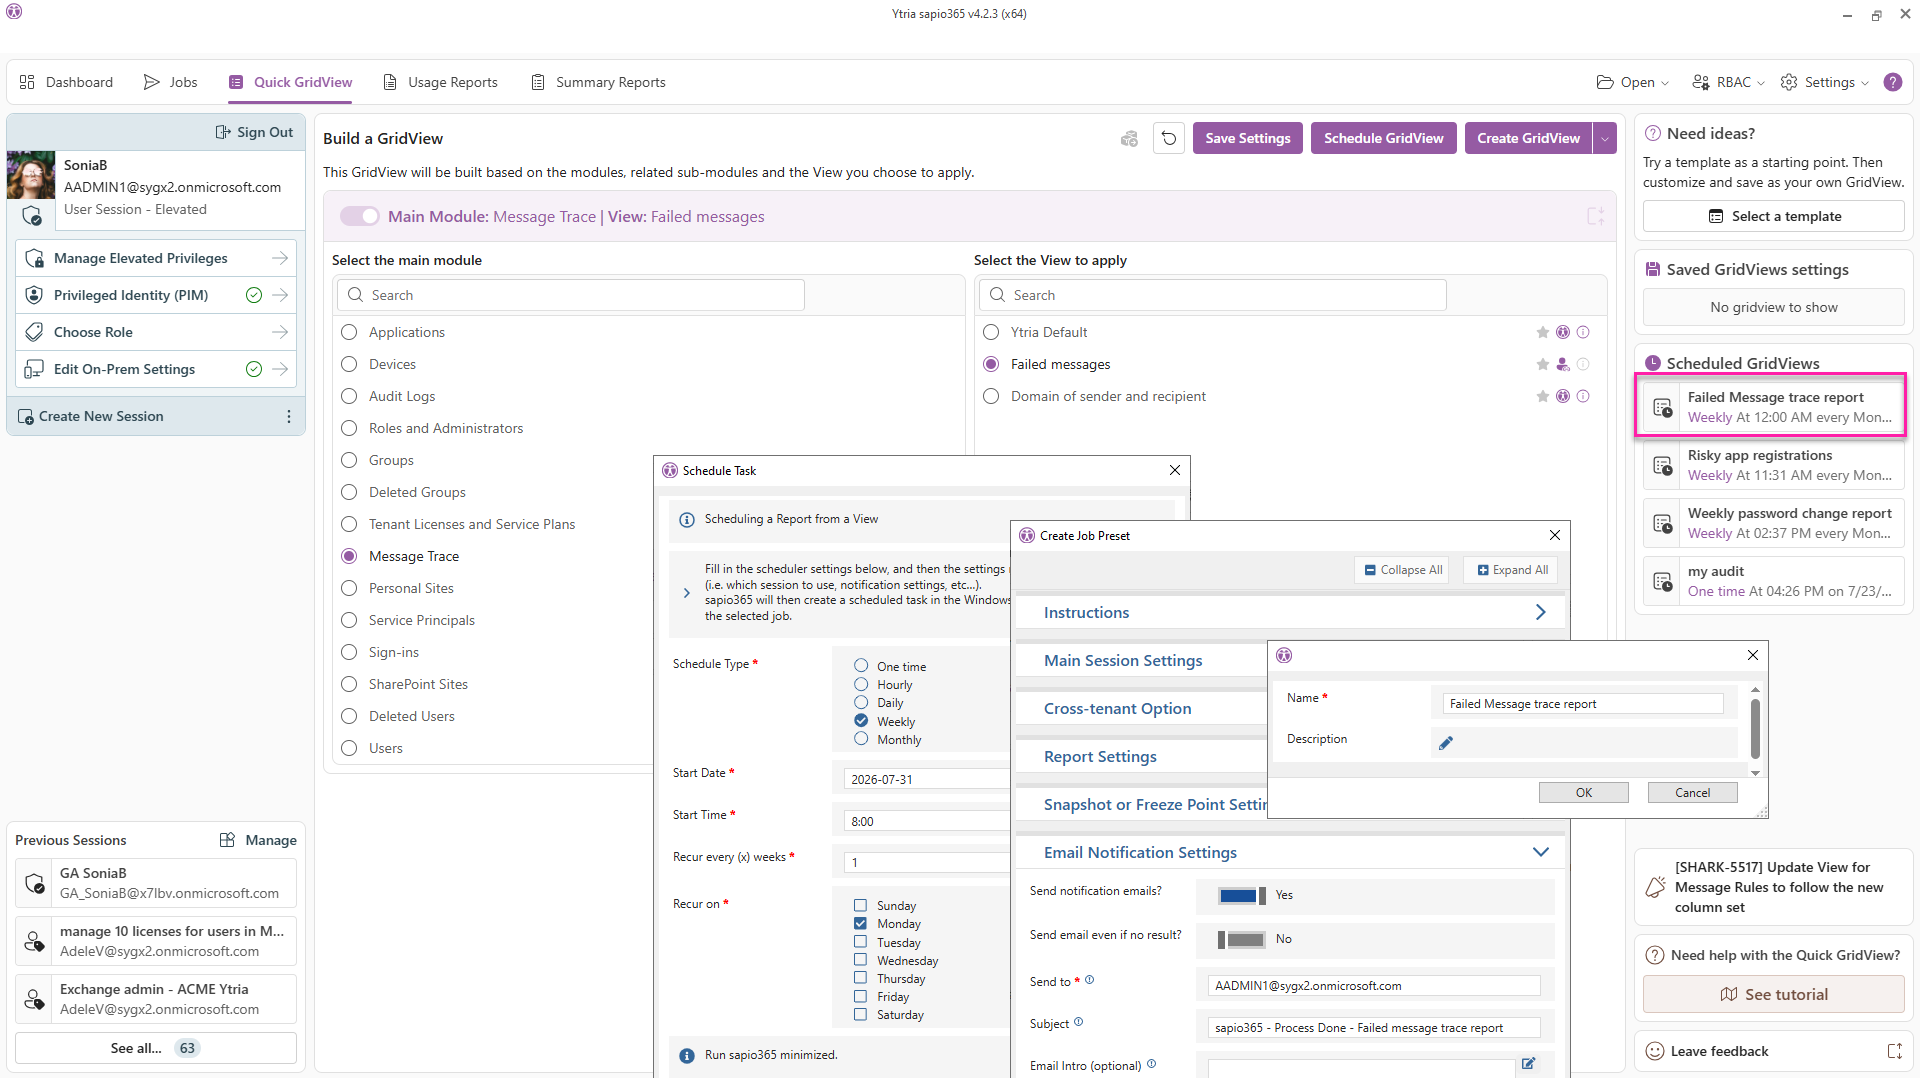
Task: Open the help question mark icon in top bar
Action: [x=1893, y=82]
